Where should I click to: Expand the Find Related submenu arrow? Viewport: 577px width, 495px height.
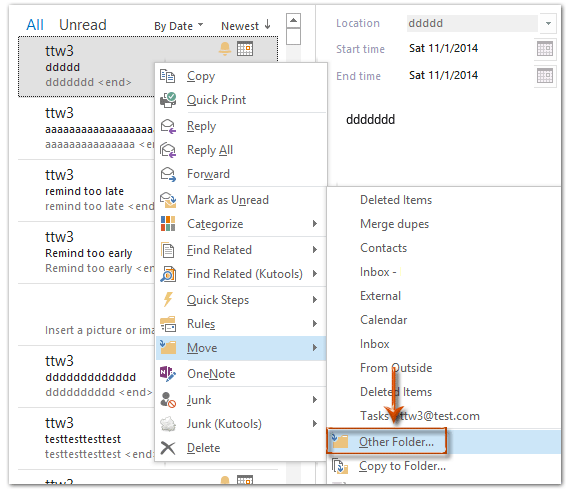pos(315,250)
